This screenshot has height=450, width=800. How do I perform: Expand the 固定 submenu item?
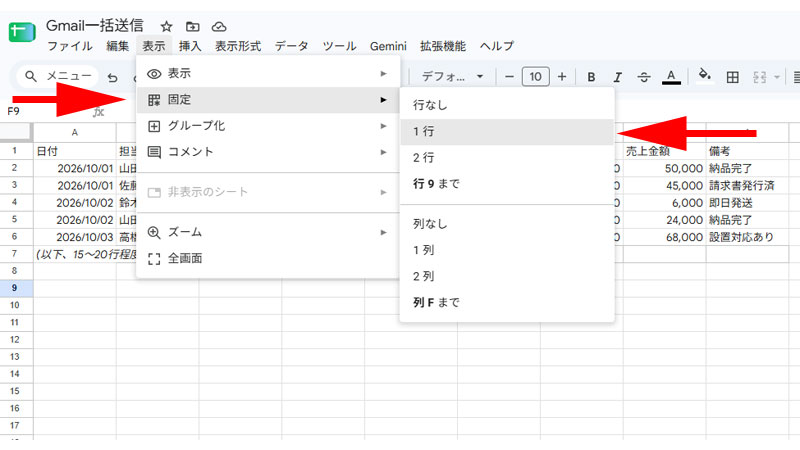click(267, 100)
